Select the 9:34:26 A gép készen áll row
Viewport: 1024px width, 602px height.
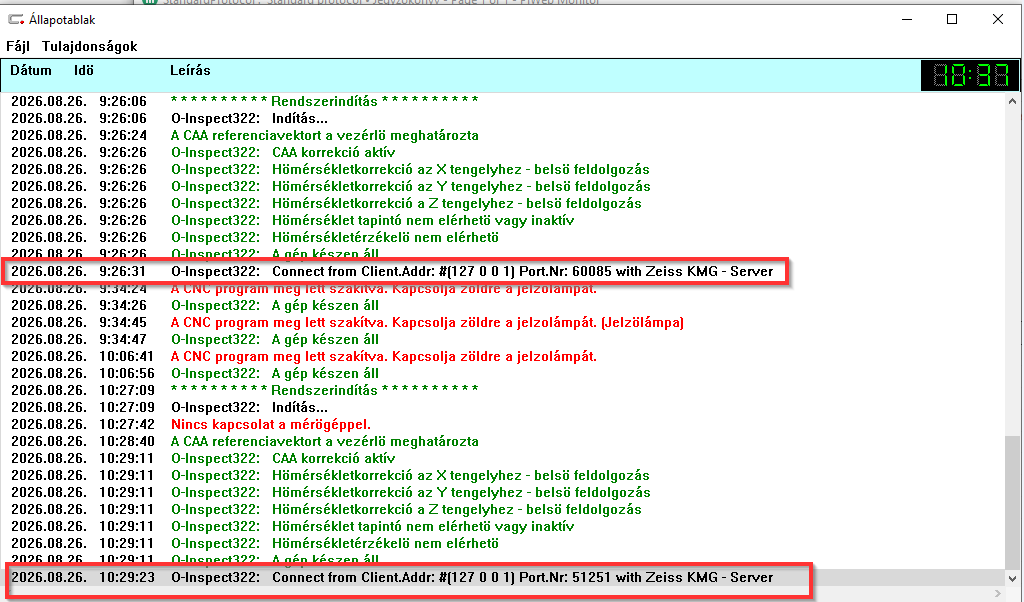click(x=503, y=305)
